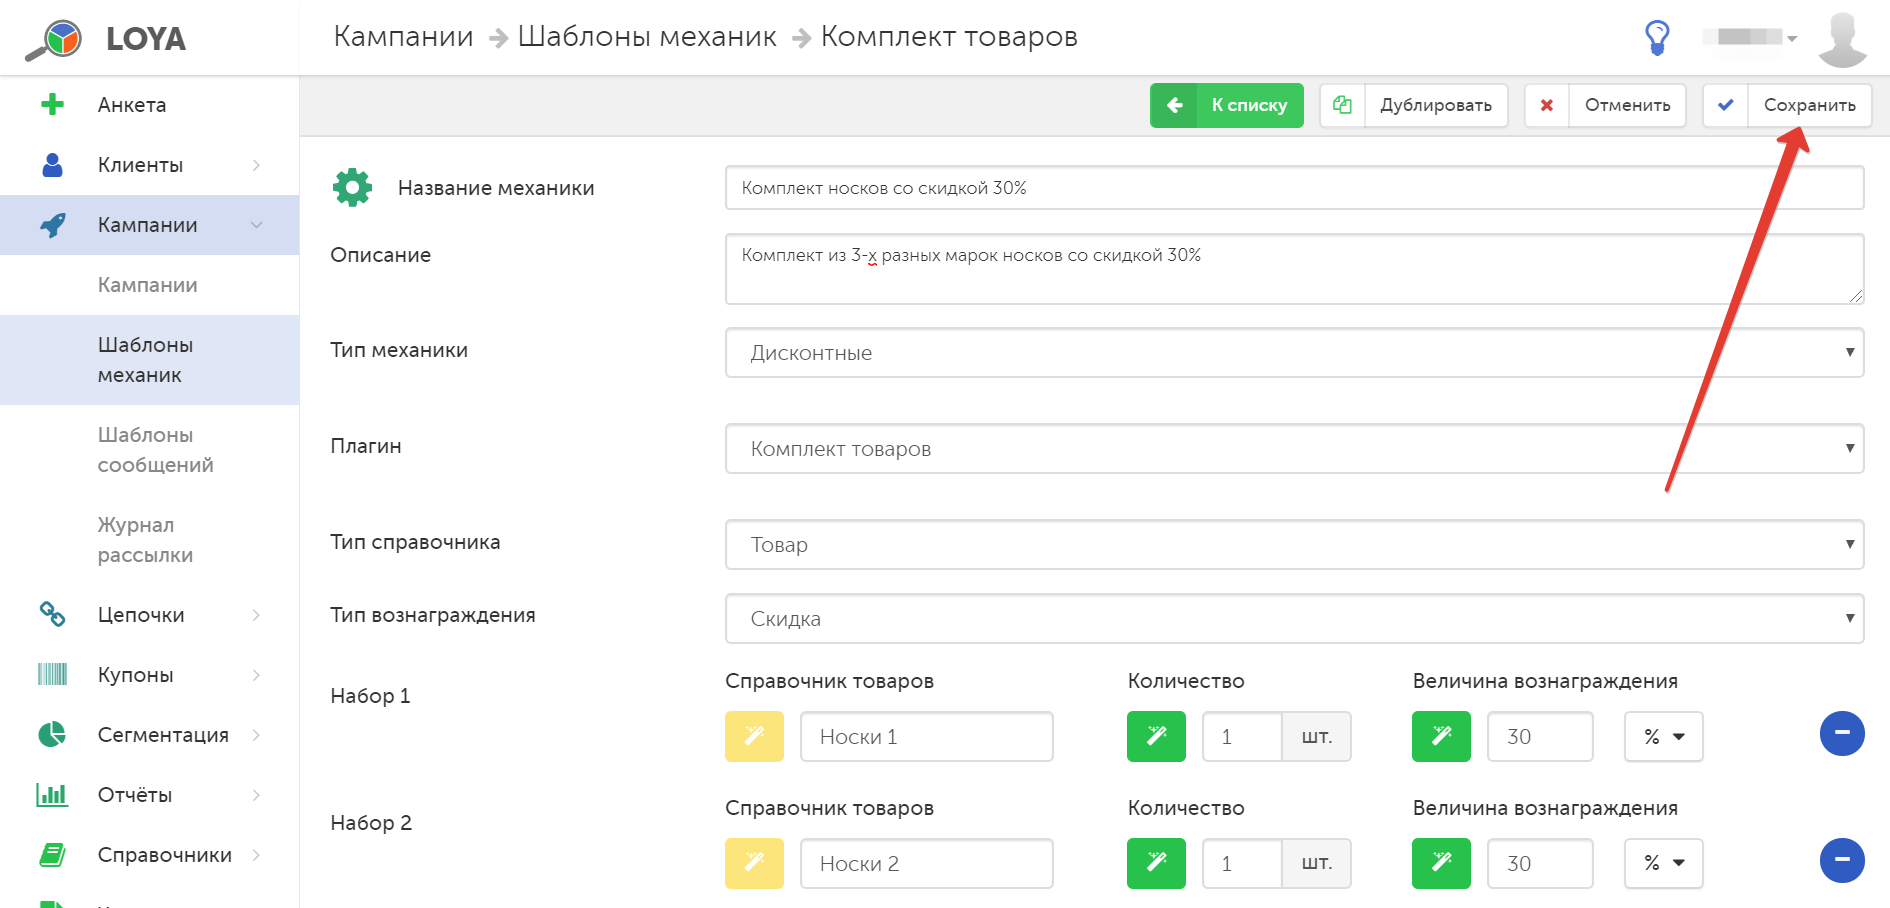The image size is (1890, 908).
Task: Expand the Цепочки menu chevron
Action: [257, 615]
